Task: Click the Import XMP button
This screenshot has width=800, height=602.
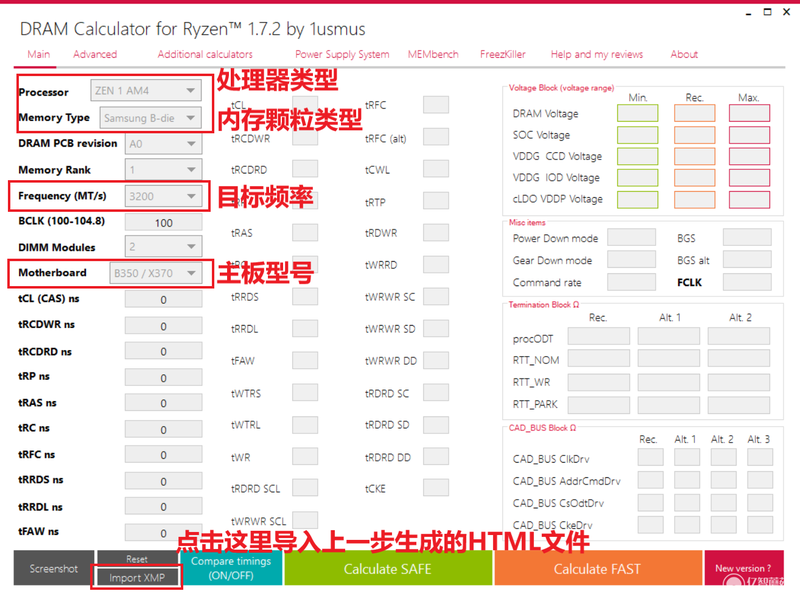Action: 137,578
